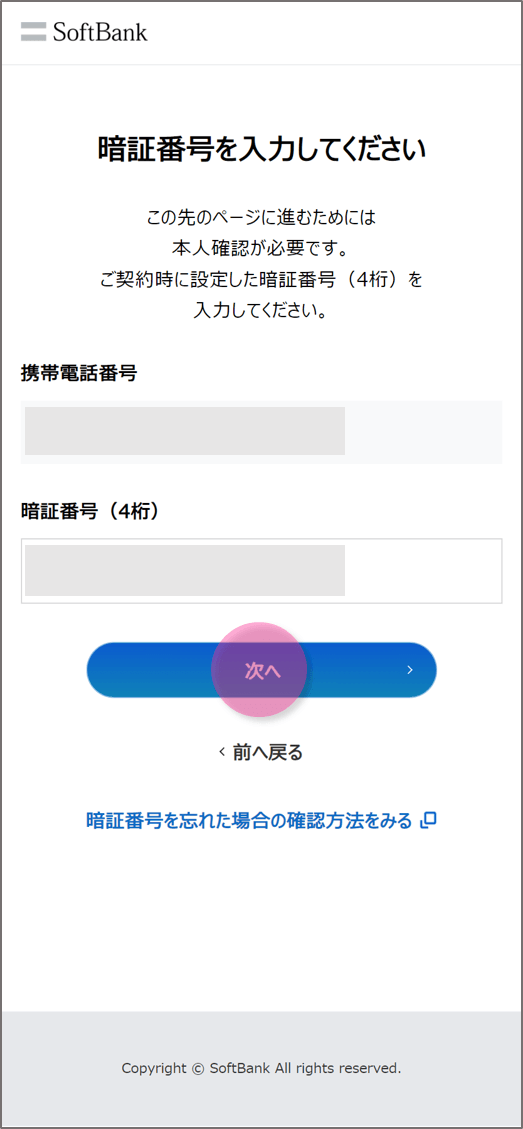Click the 携帯電話番号 display field
Screen dimensions: 523x1129
[262, 431]
